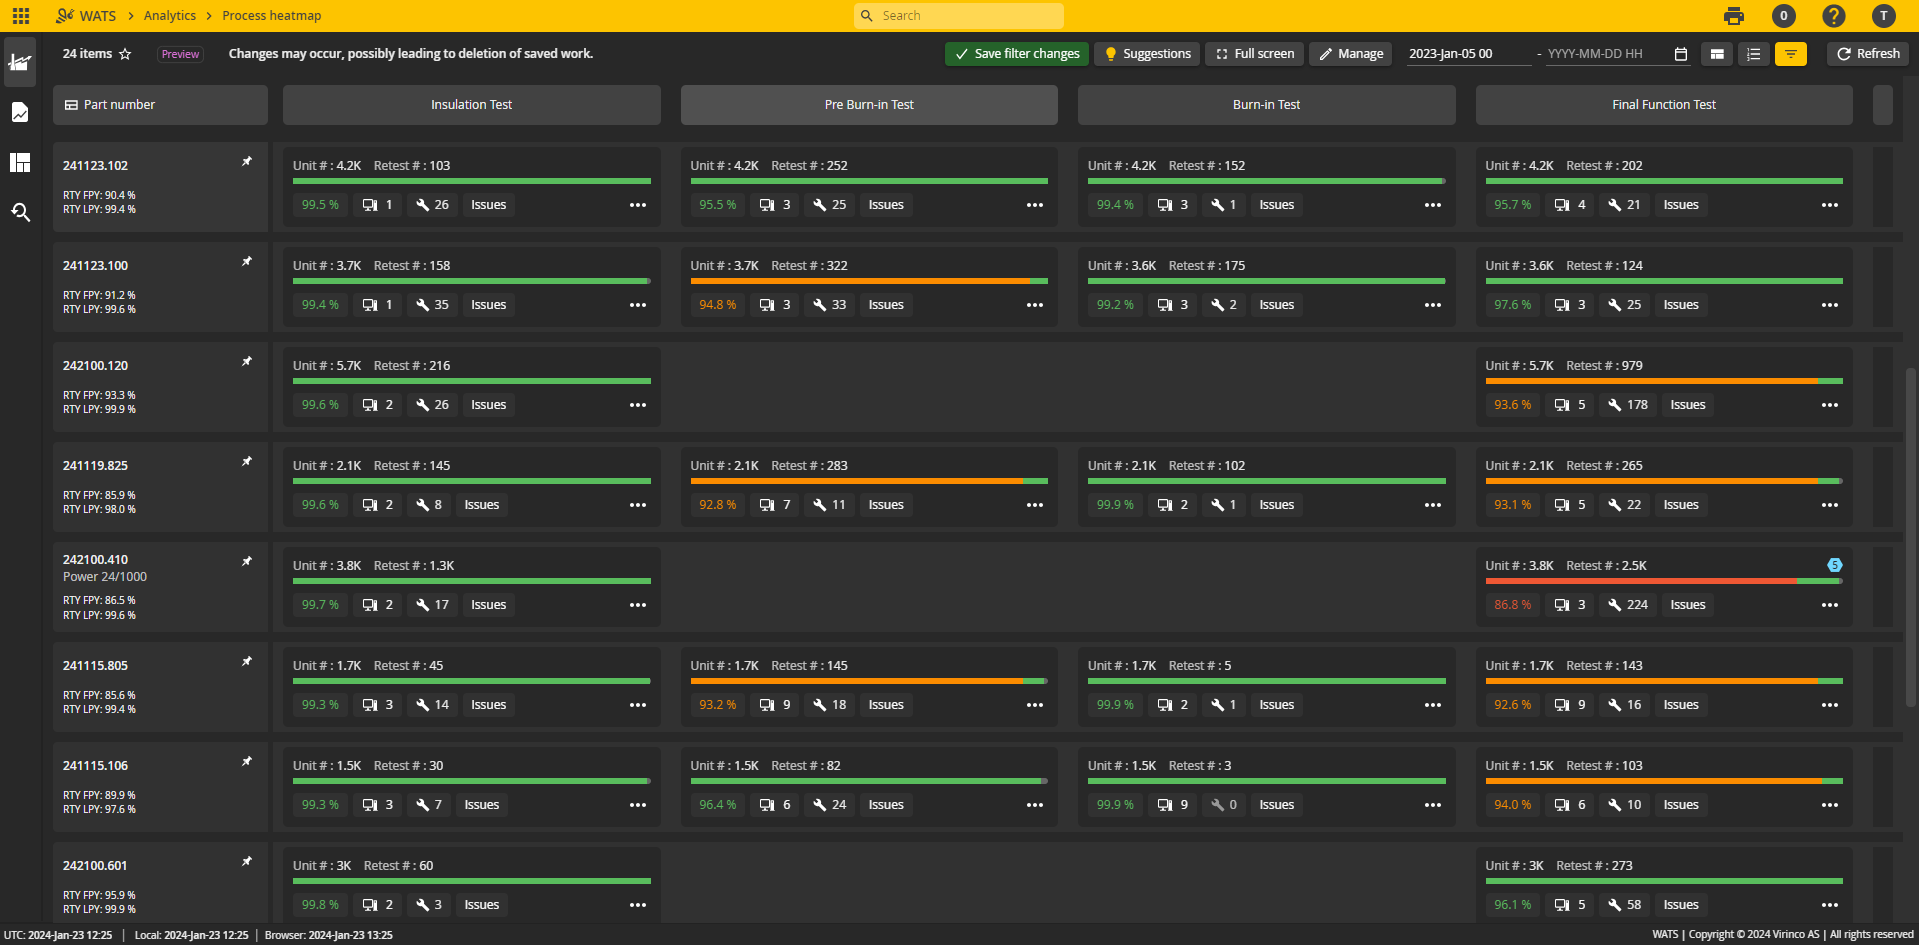
Task: Open the ellipsis menu for Insulation Test on 241123.100
Action: (x=638, y=305)
